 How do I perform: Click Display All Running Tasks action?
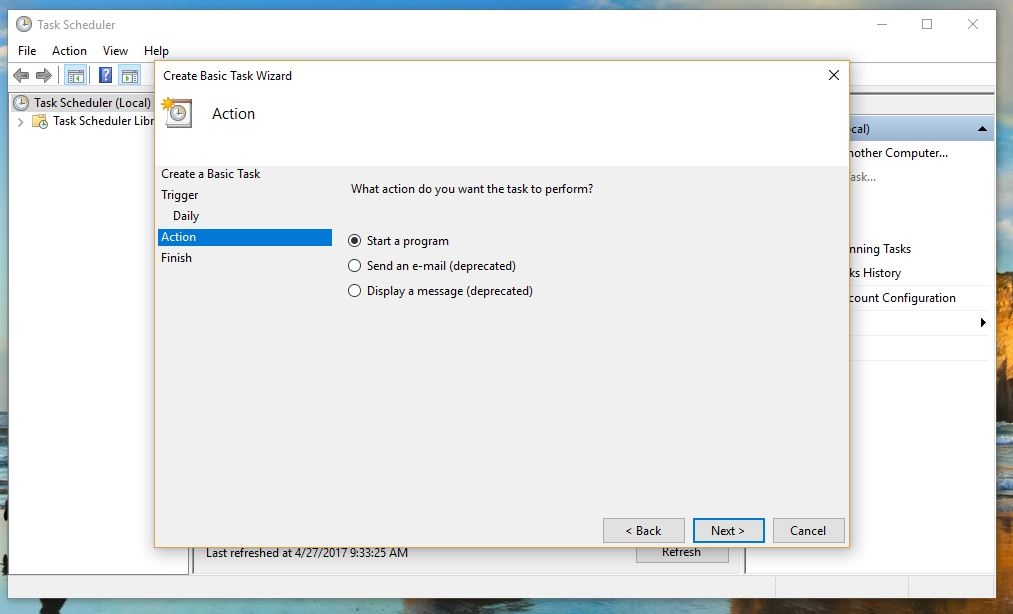pyautogui.click(x=880, y=249)
